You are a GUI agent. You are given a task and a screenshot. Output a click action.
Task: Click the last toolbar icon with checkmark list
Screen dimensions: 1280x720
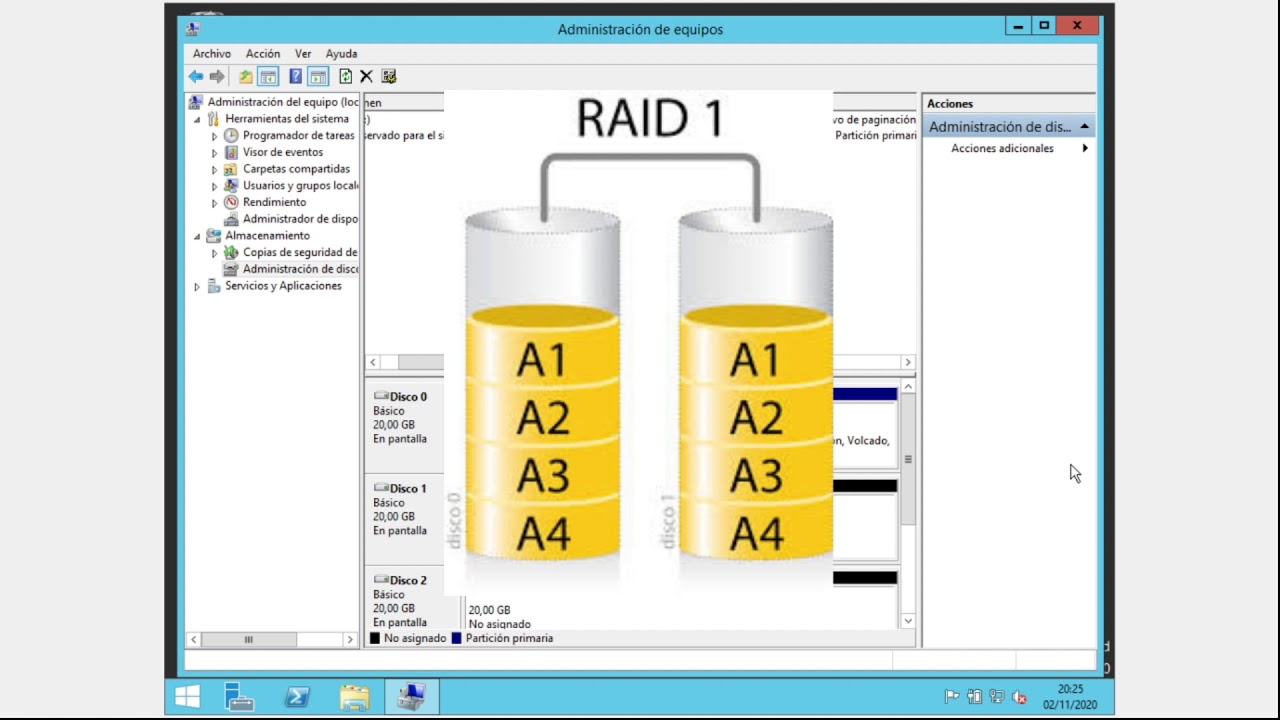pos(389,76)
